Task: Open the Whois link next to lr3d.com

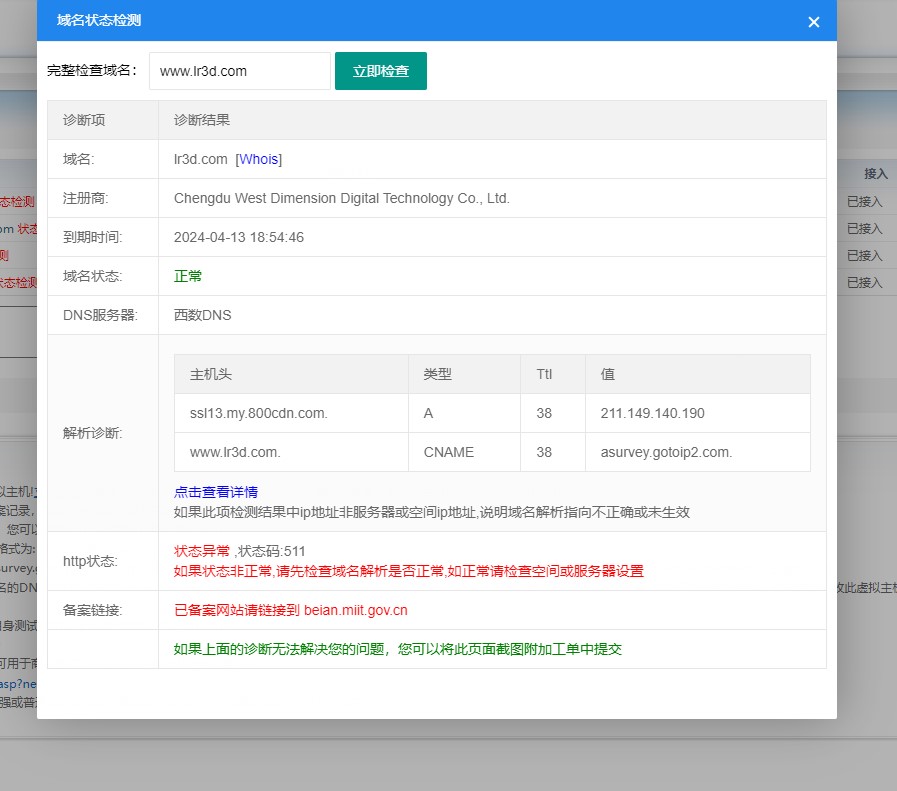Action: (x=259, y=159)
